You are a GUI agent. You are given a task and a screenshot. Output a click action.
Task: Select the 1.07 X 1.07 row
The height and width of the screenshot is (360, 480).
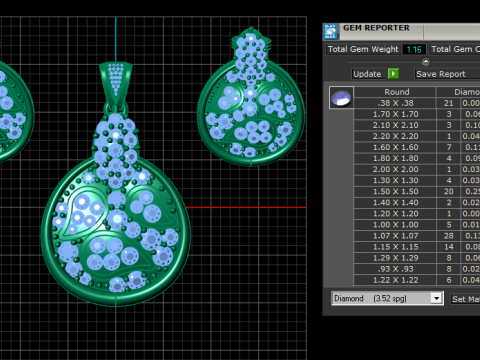pyautogui.click(x=417, y=236)
